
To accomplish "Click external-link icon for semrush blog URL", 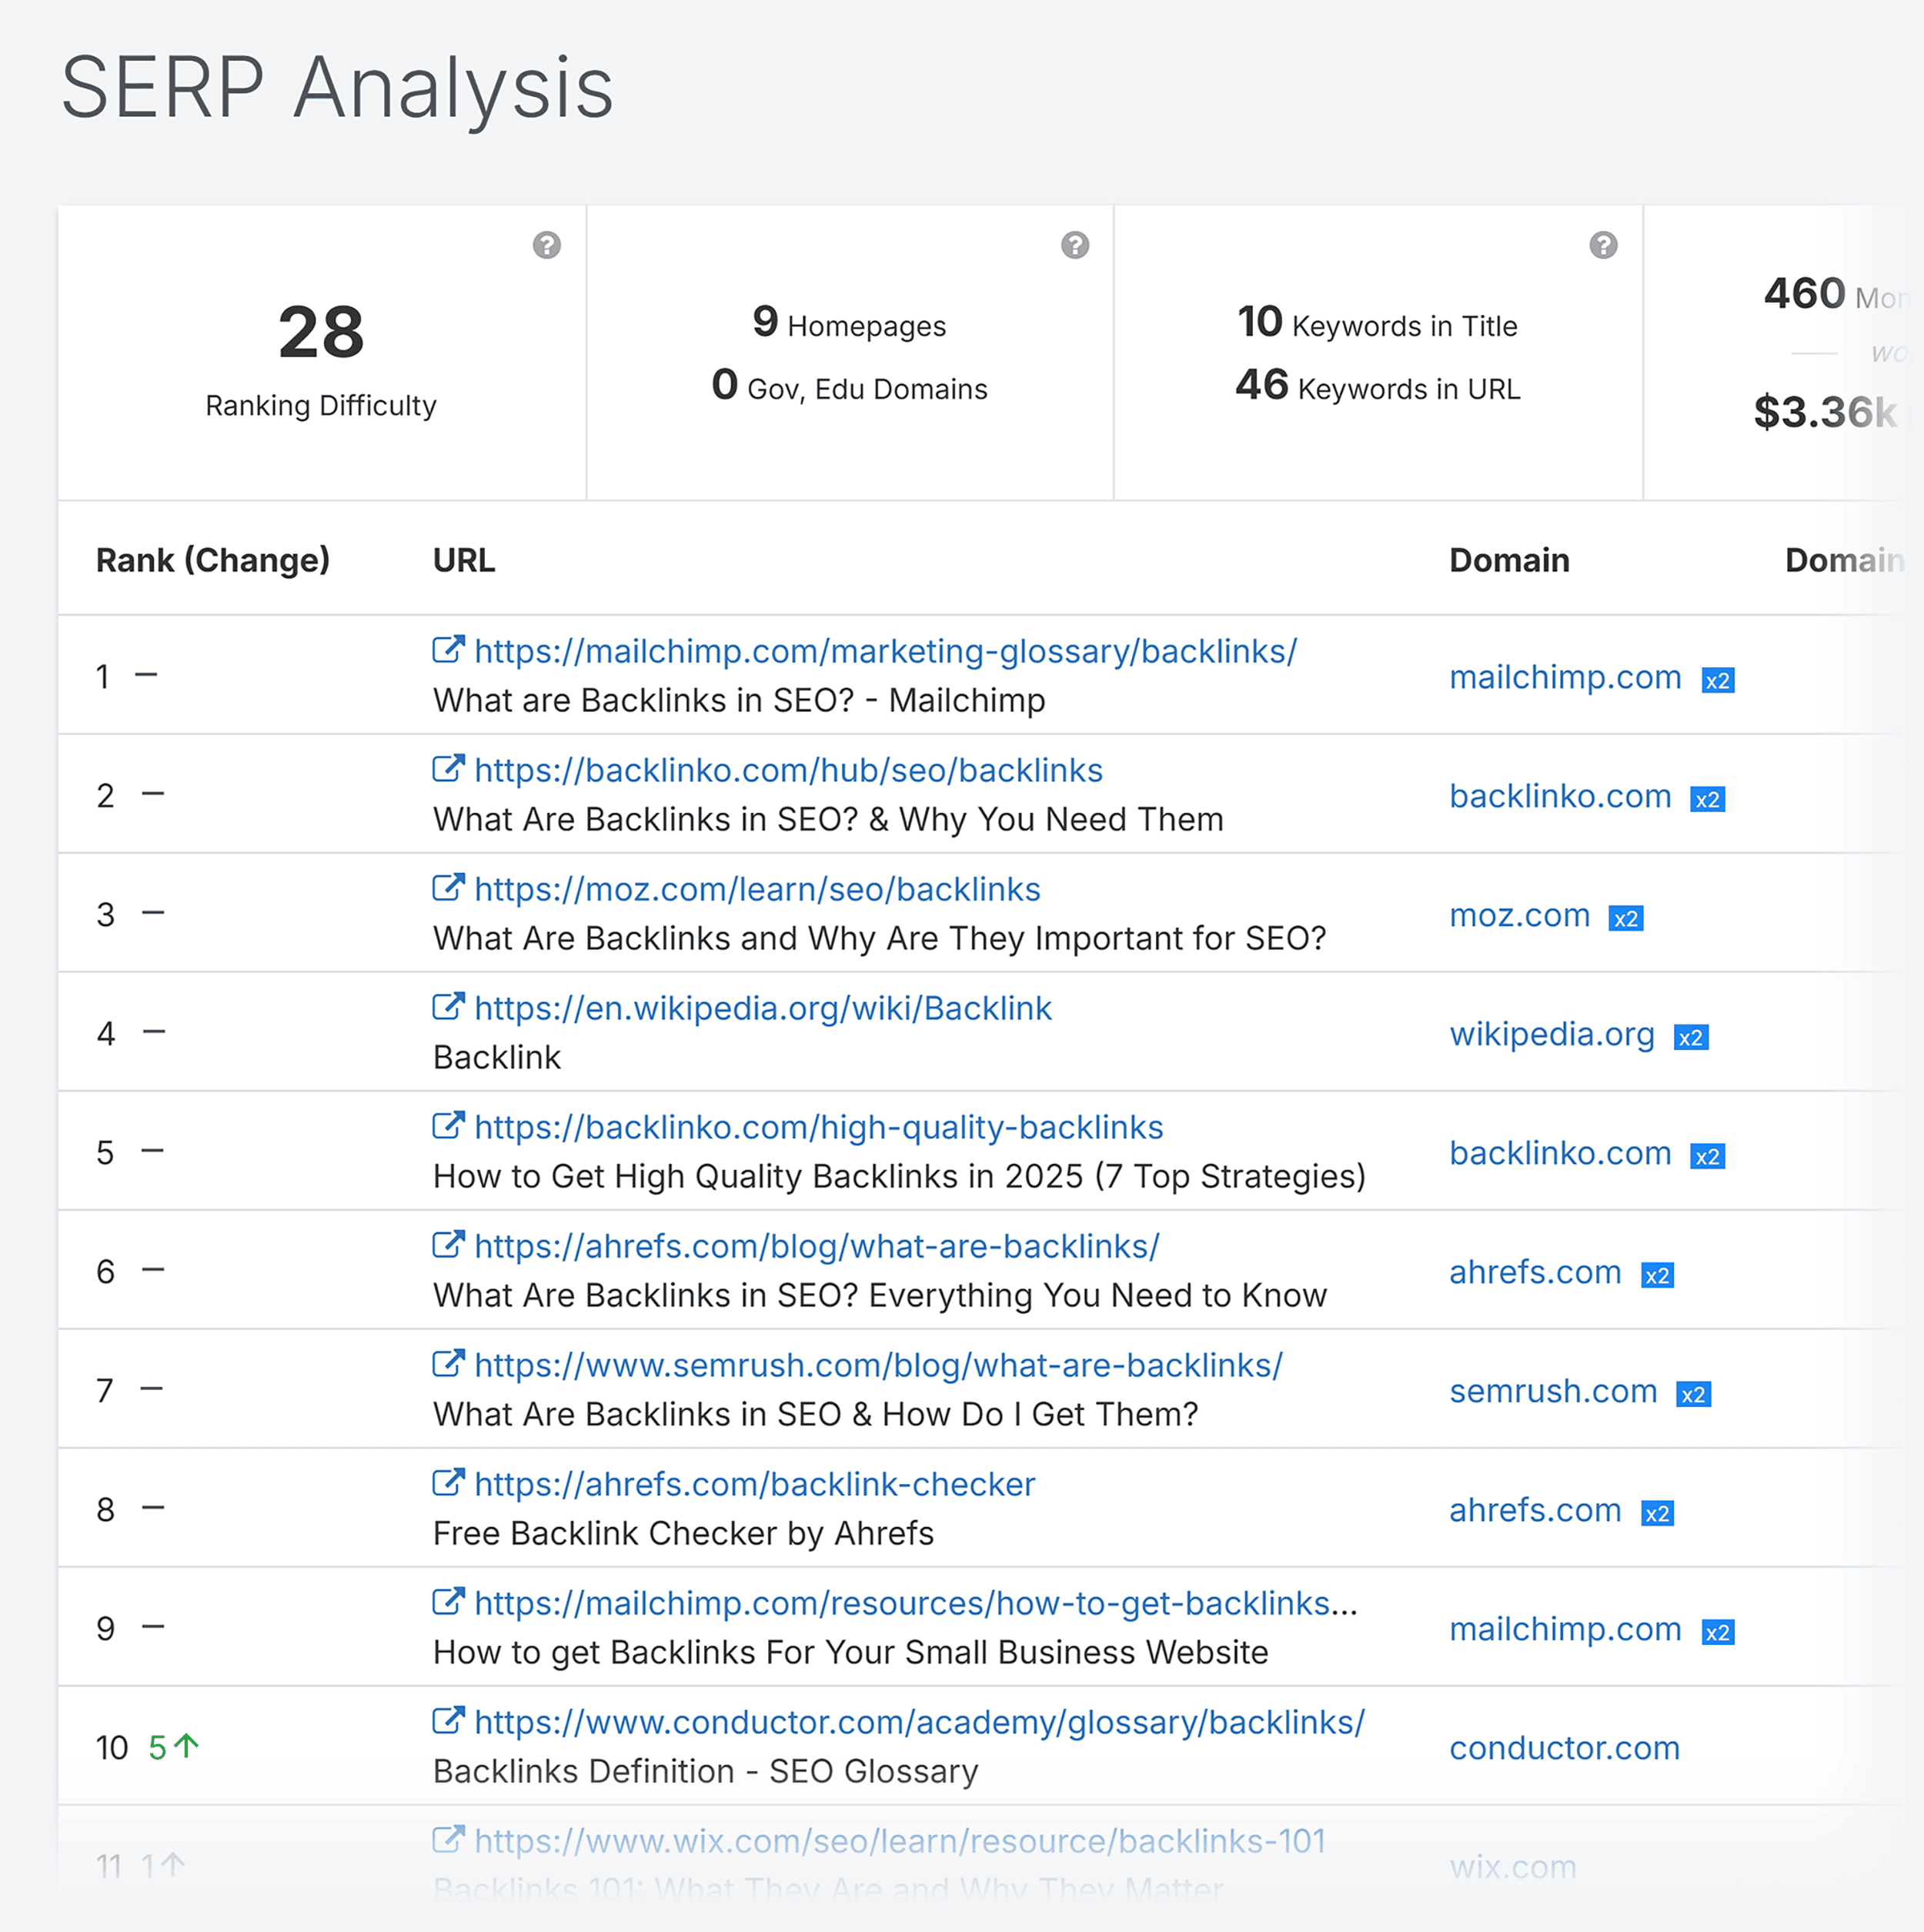I will pos(448,1364).
